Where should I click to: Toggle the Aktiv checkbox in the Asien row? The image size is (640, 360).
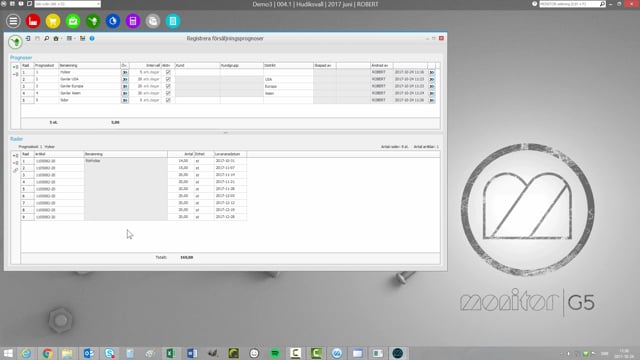coord(168,93)
